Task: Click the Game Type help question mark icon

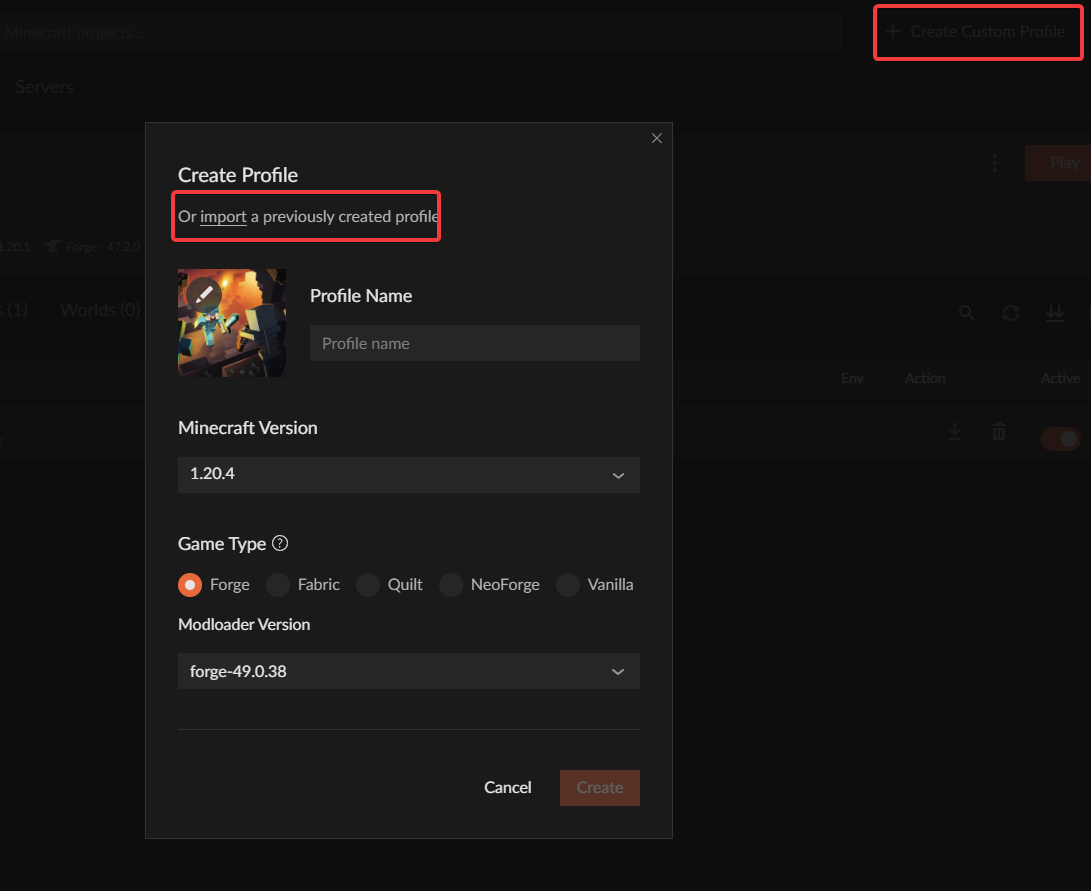Action: (x=280, y=544)
